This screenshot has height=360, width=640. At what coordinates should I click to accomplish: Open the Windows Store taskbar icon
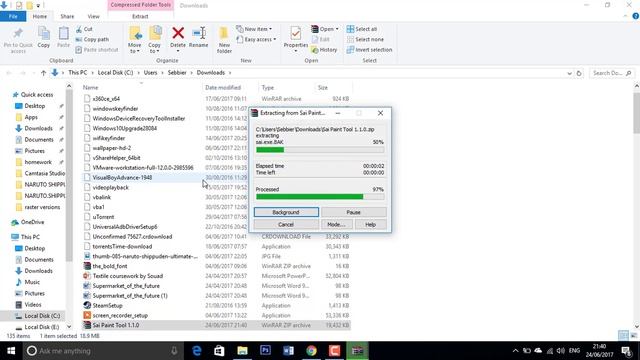click(220, 351)
